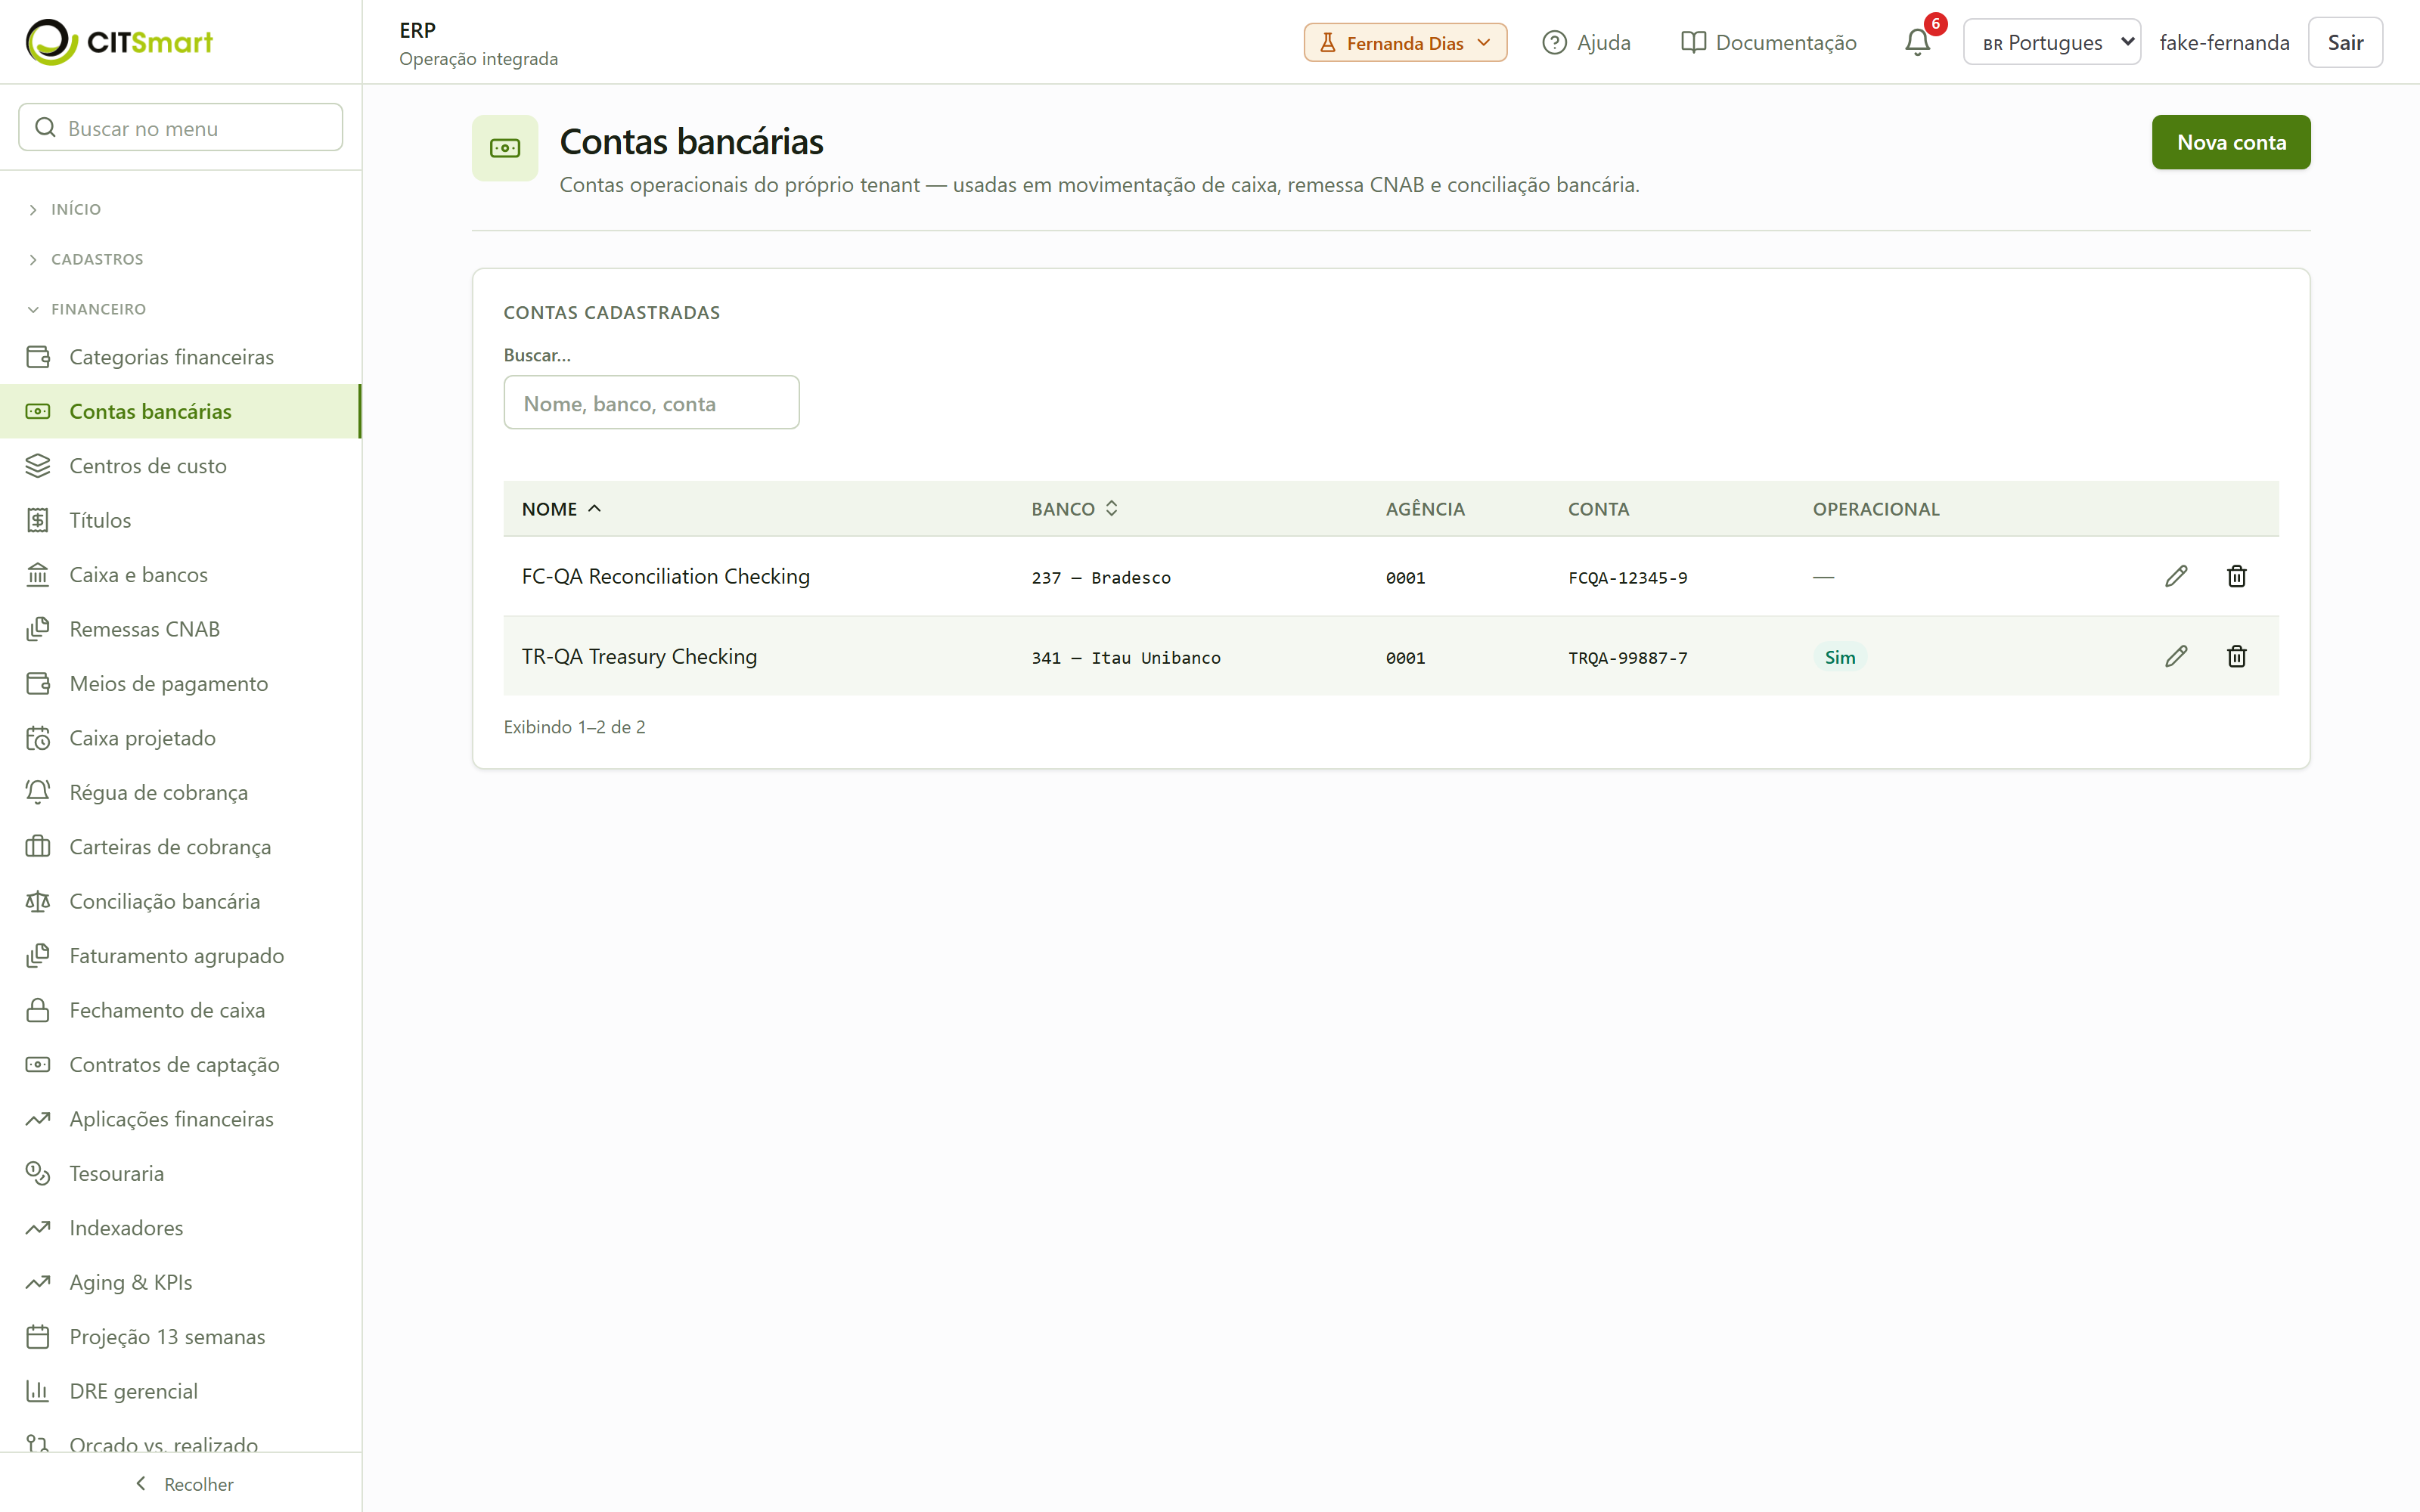Navigate to Caixa e bancos
This screenshot has width=2420, height=1512.
[181, 575]
